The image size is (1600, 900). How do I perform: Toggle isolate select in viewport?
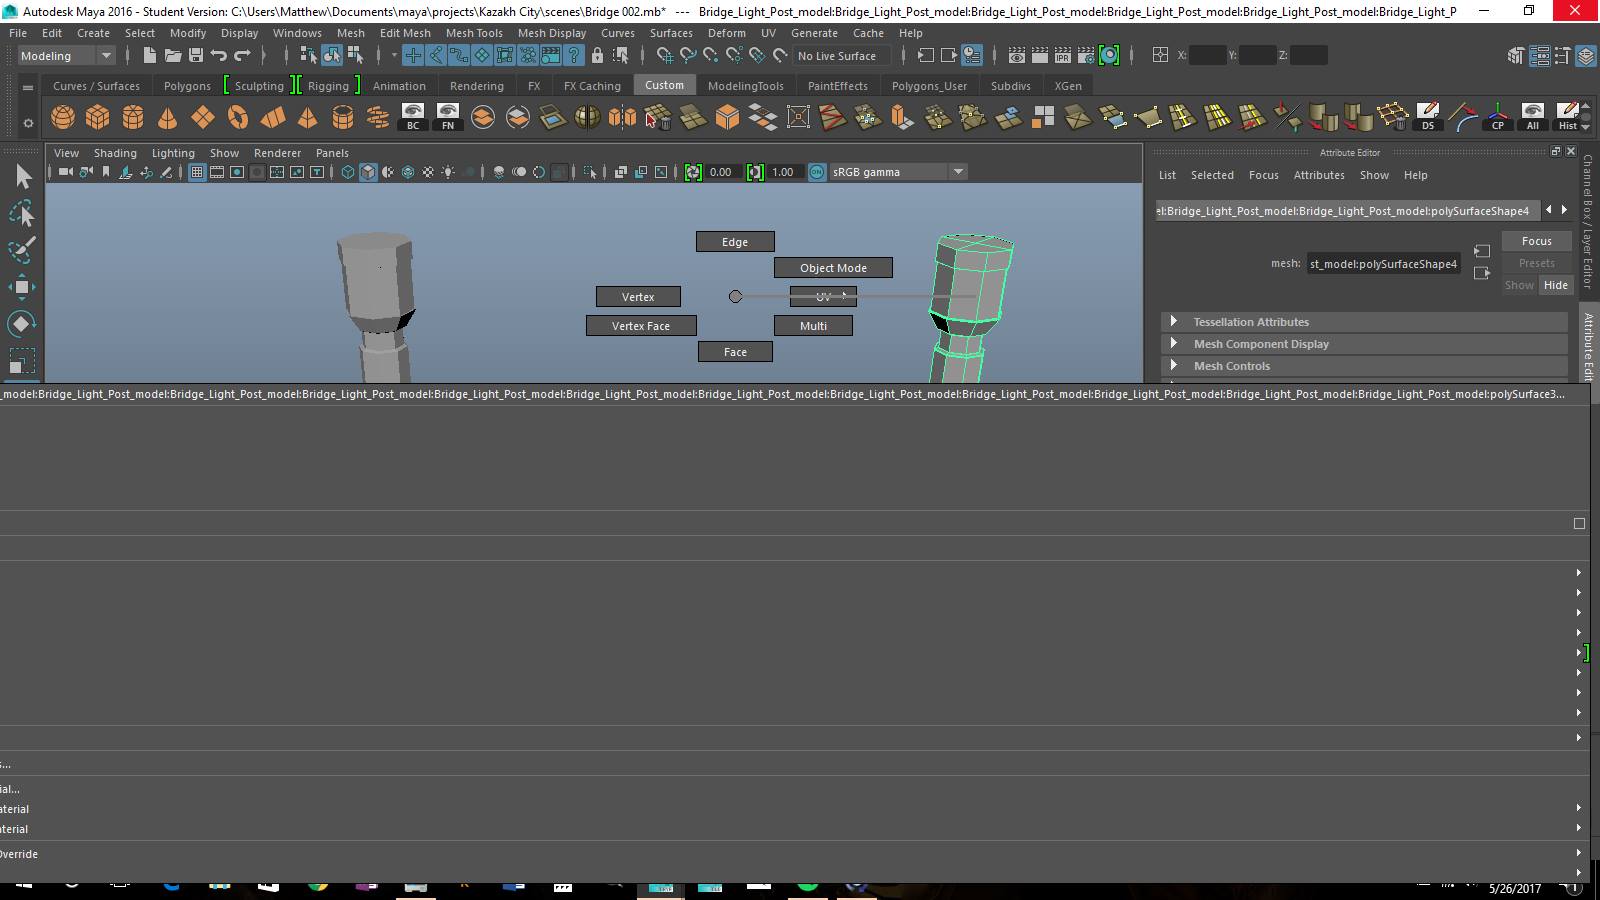click(591, 172)
